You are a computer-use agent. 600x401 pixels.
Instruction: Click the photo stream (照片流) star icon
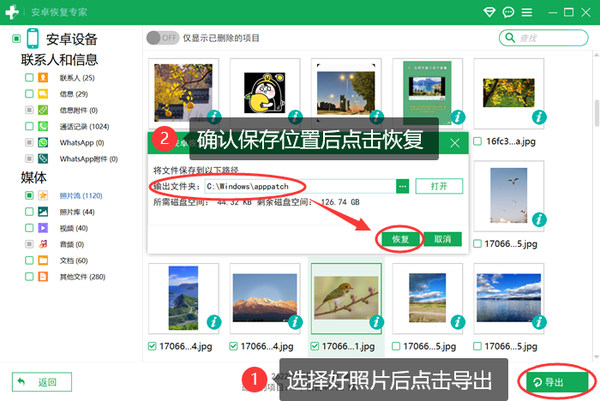tap(43, 196)
